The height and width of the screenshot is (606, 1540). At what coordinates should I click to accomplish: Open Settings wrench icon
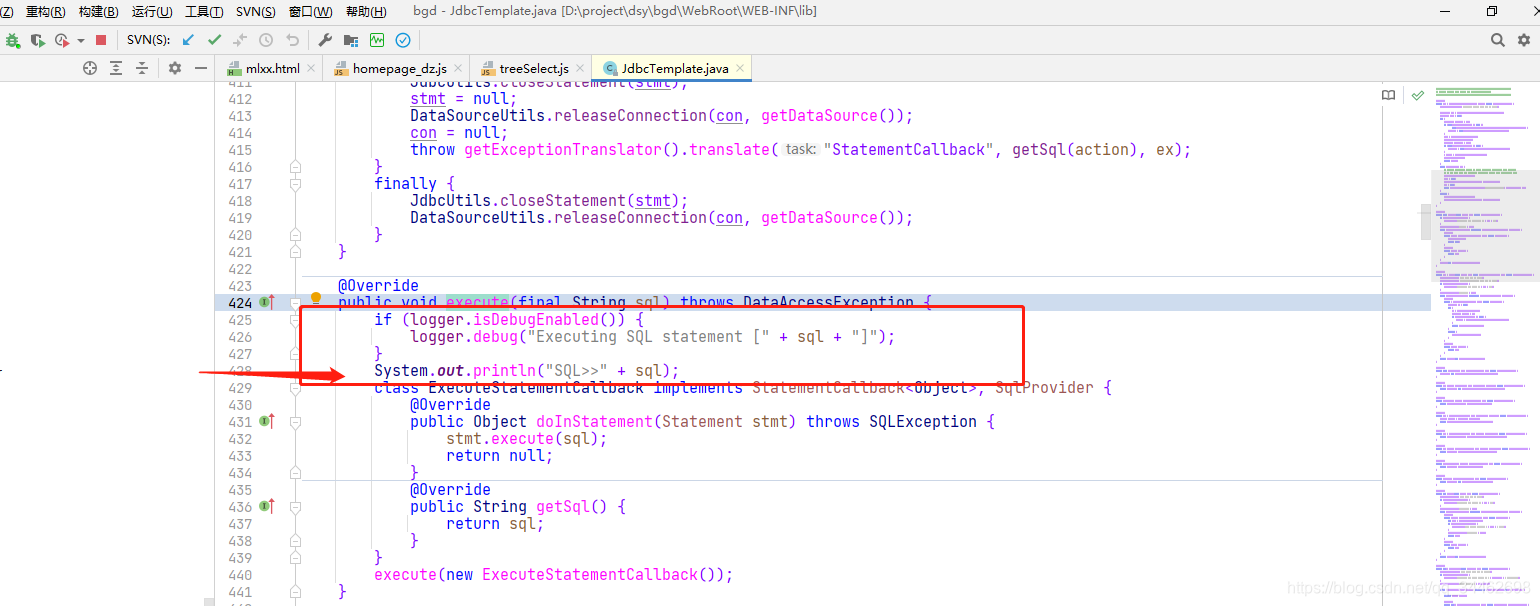(325, 40)
